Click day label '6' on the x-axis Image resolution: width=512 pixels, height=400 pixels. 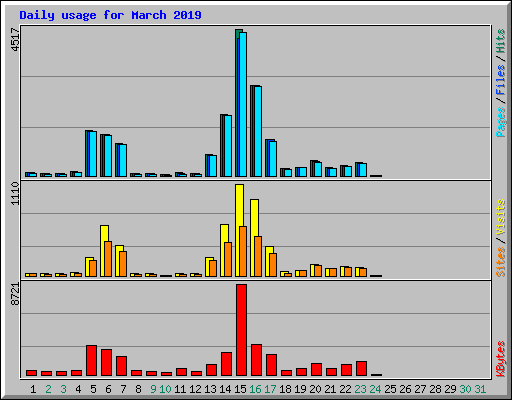click(108, 389)
